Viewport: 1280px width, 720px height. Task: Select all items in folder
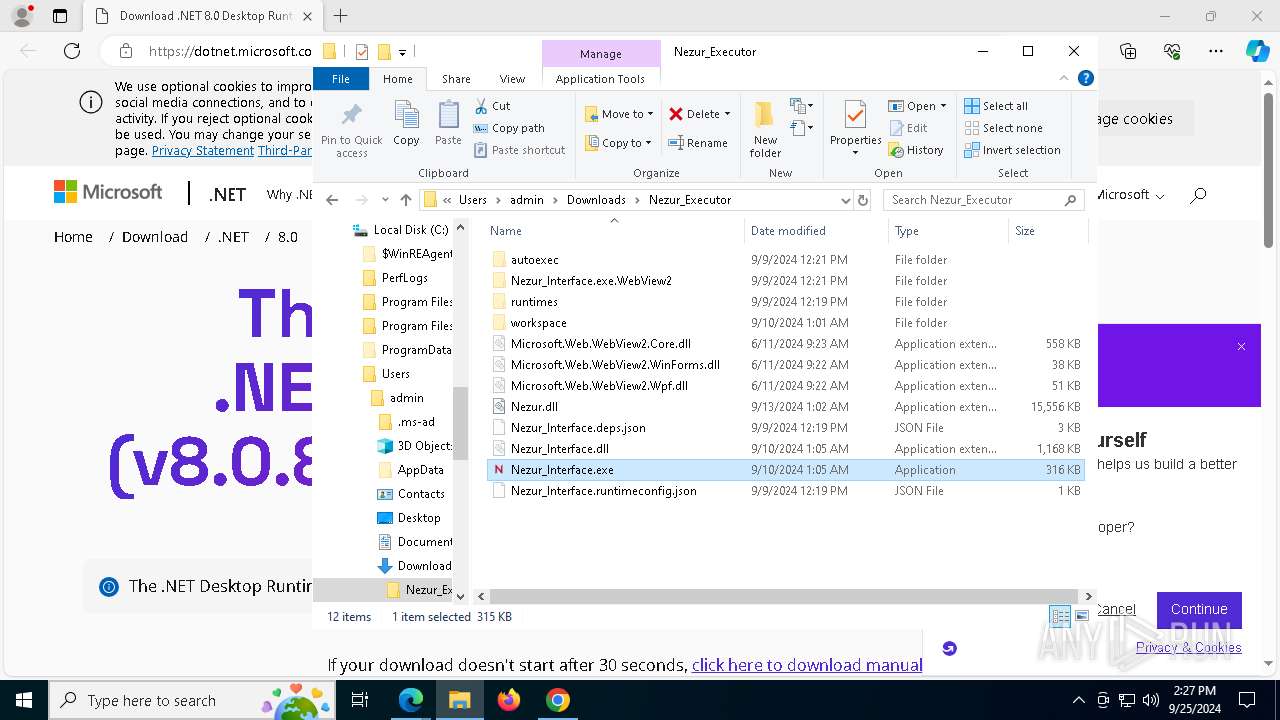click(995, 106)
